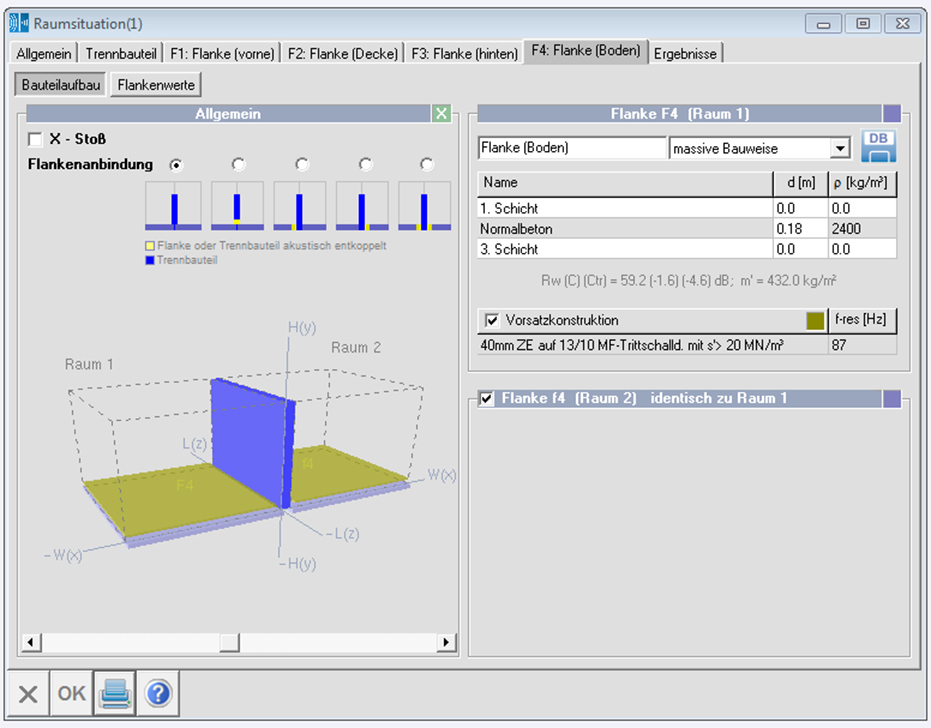Click the Flanke (Boden) name input field

click(x=572, y=149)
